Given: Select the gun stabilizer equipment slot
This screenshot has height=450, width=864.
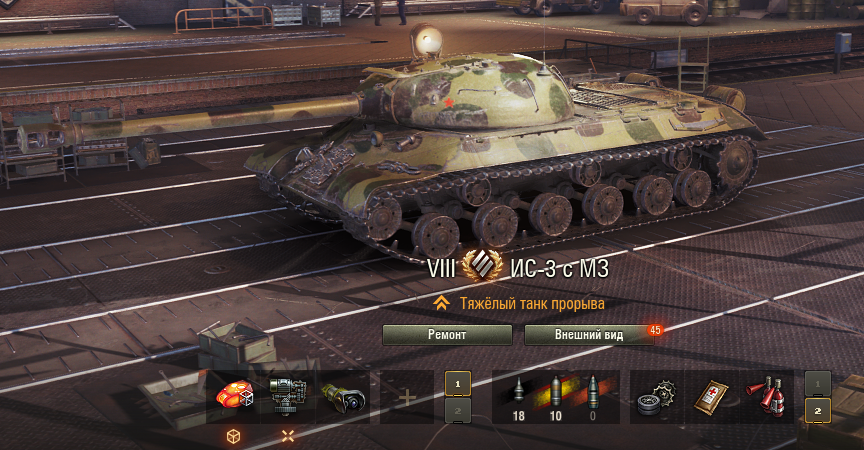Looking at the screenshot, I should coord(288,397).
